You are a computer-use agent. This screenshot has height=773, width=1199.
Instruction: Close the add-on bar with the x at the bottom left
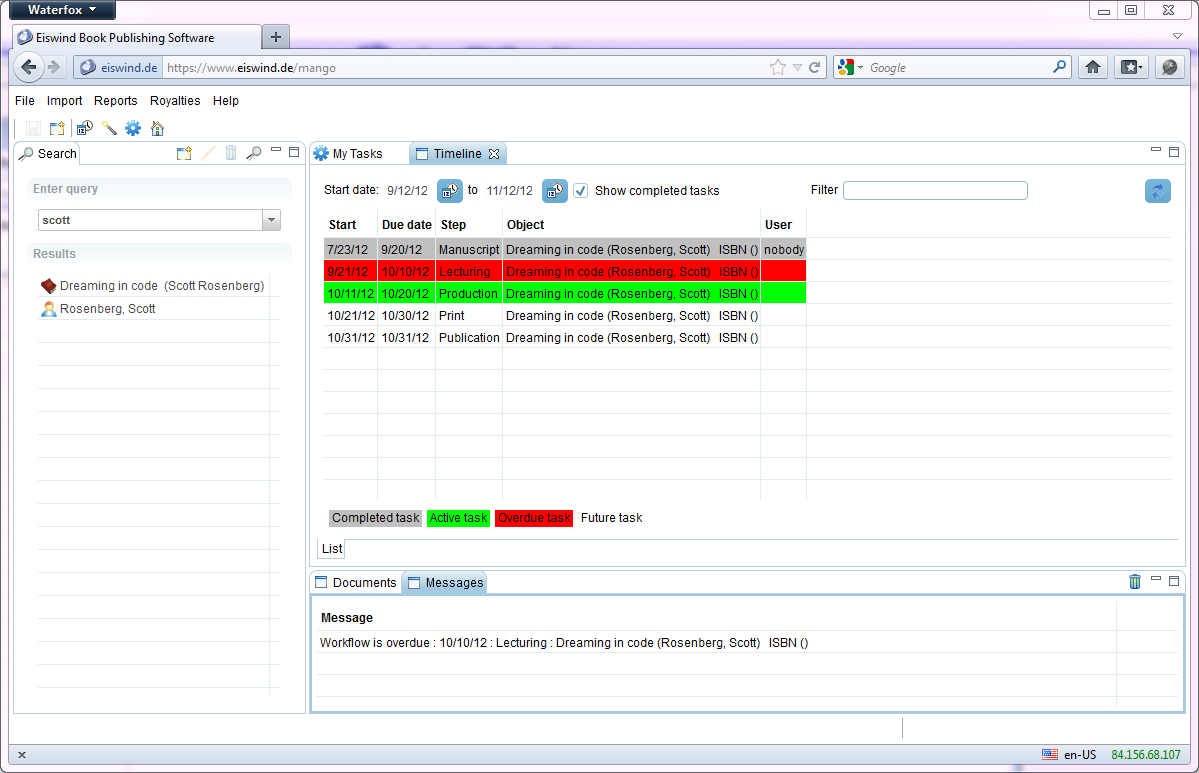tap(22, 755)
